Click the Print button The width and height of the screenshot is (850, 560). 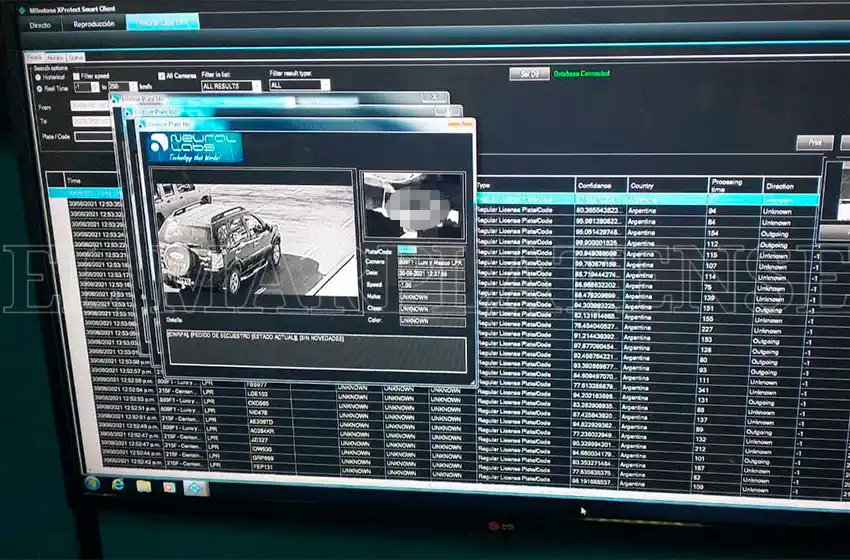coord(813,143)
